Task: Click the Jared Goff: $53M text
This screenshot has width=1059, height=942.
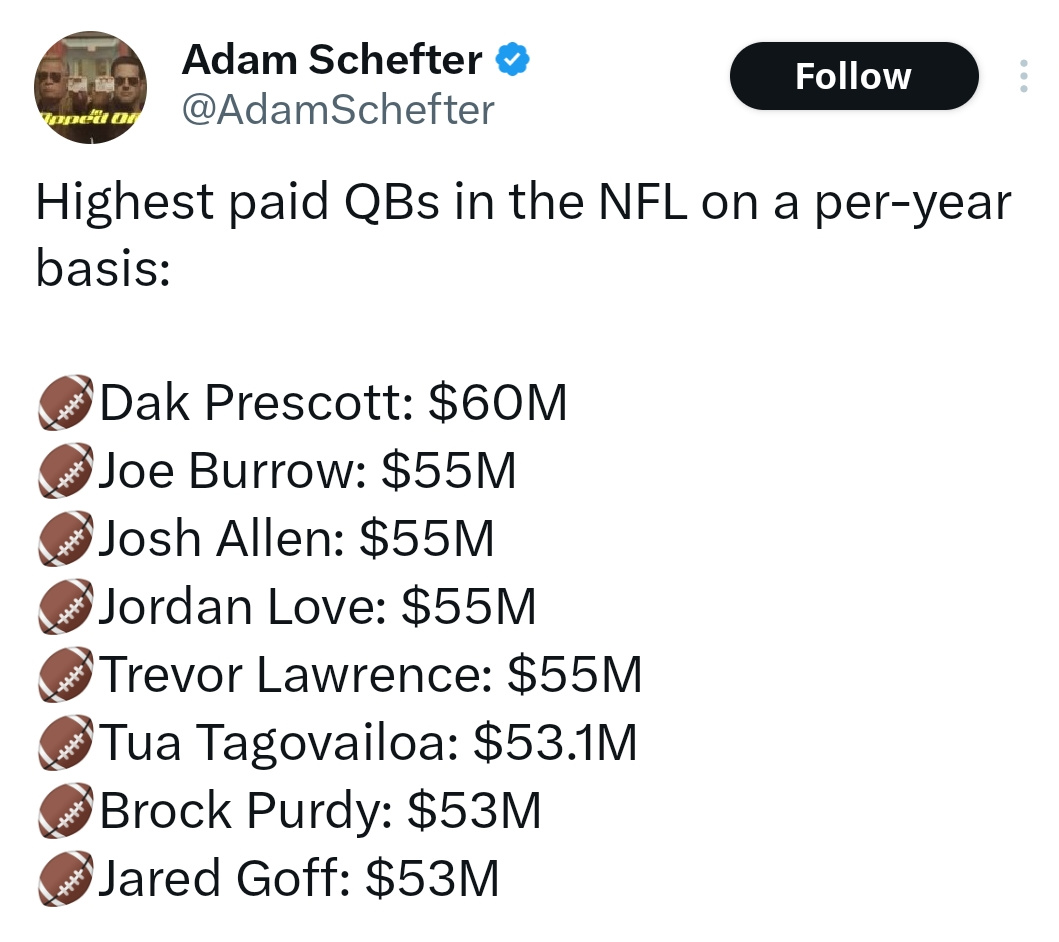Action: click(x=299, y=879)
